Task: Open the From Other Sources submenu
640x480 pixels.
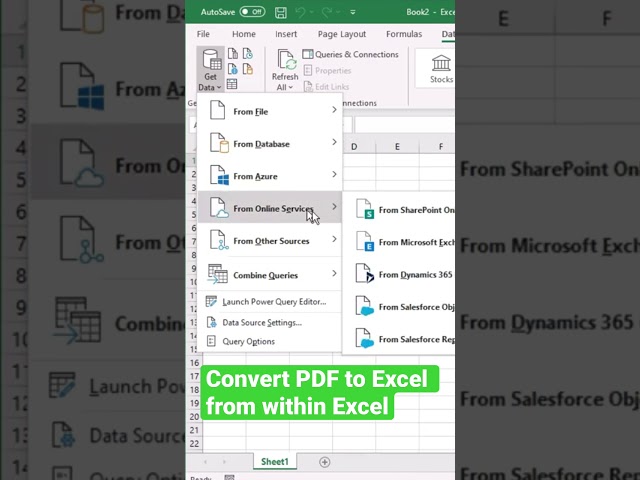Action: [x=269, y=240]
